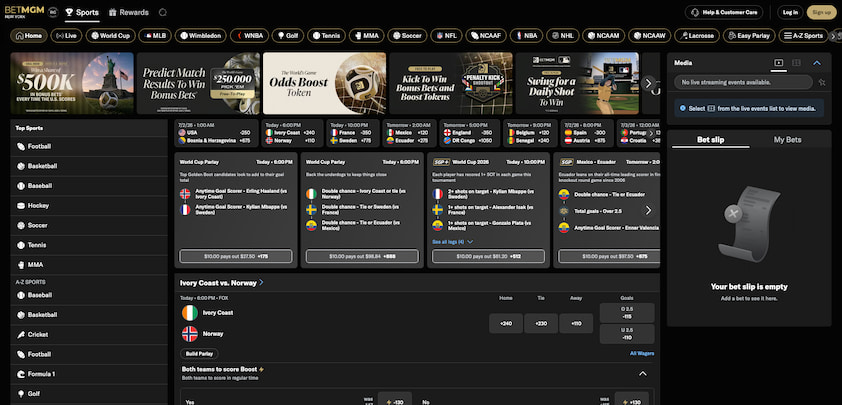Open Formula 1 in A-Z Sports list
The image size is (842, 405).
point(89,374)
